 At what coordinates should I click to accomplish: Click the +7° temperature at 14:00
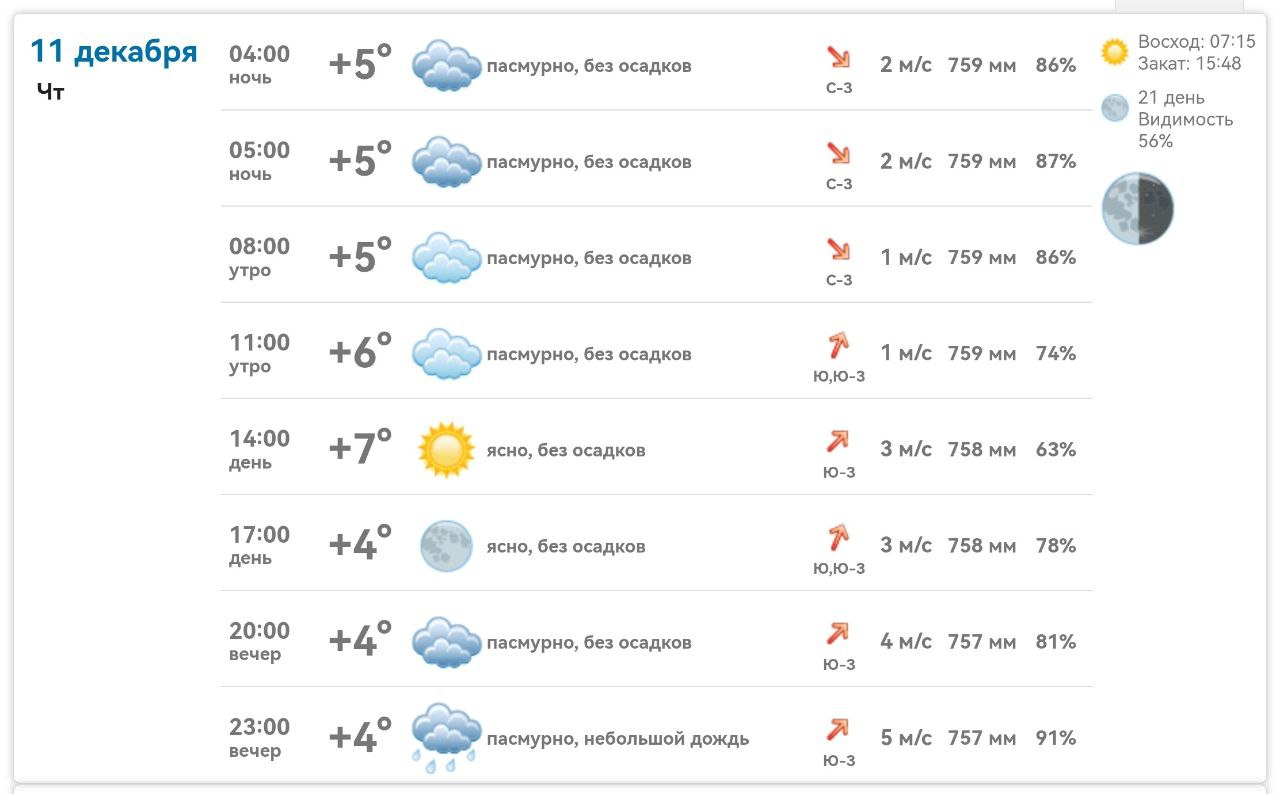(360, 448)
